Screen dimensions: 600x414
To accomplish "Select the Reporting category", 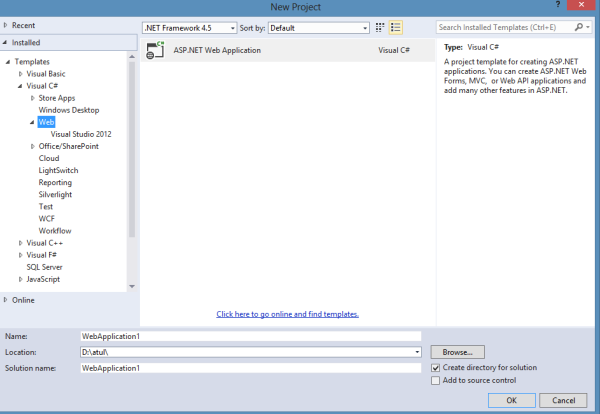I will pyautogui.click(x=55, y=183).
